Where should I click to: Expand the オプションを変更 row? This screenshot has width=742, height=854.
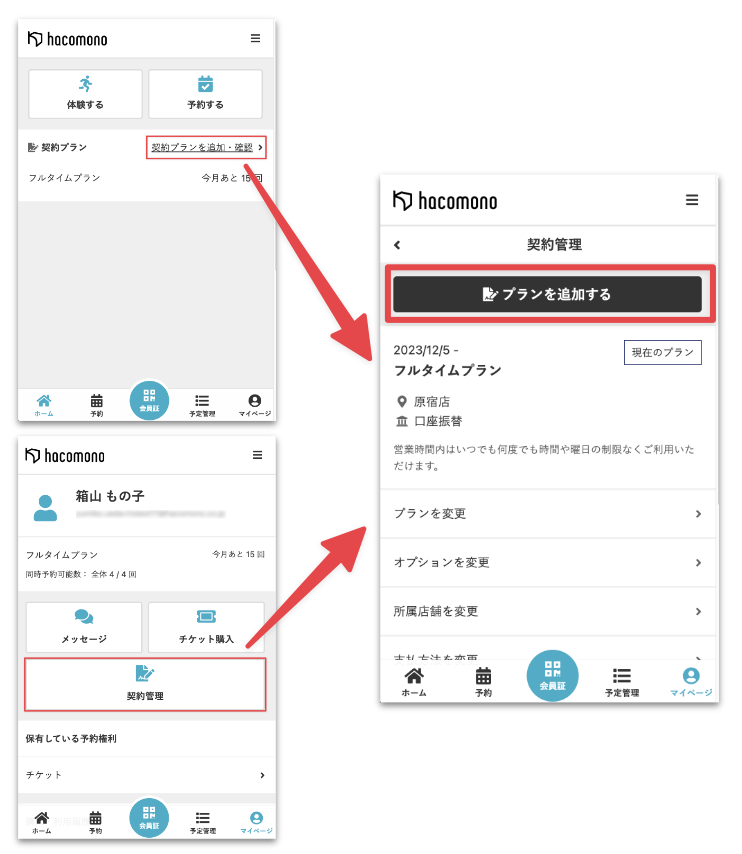click(x=548, y=562)
